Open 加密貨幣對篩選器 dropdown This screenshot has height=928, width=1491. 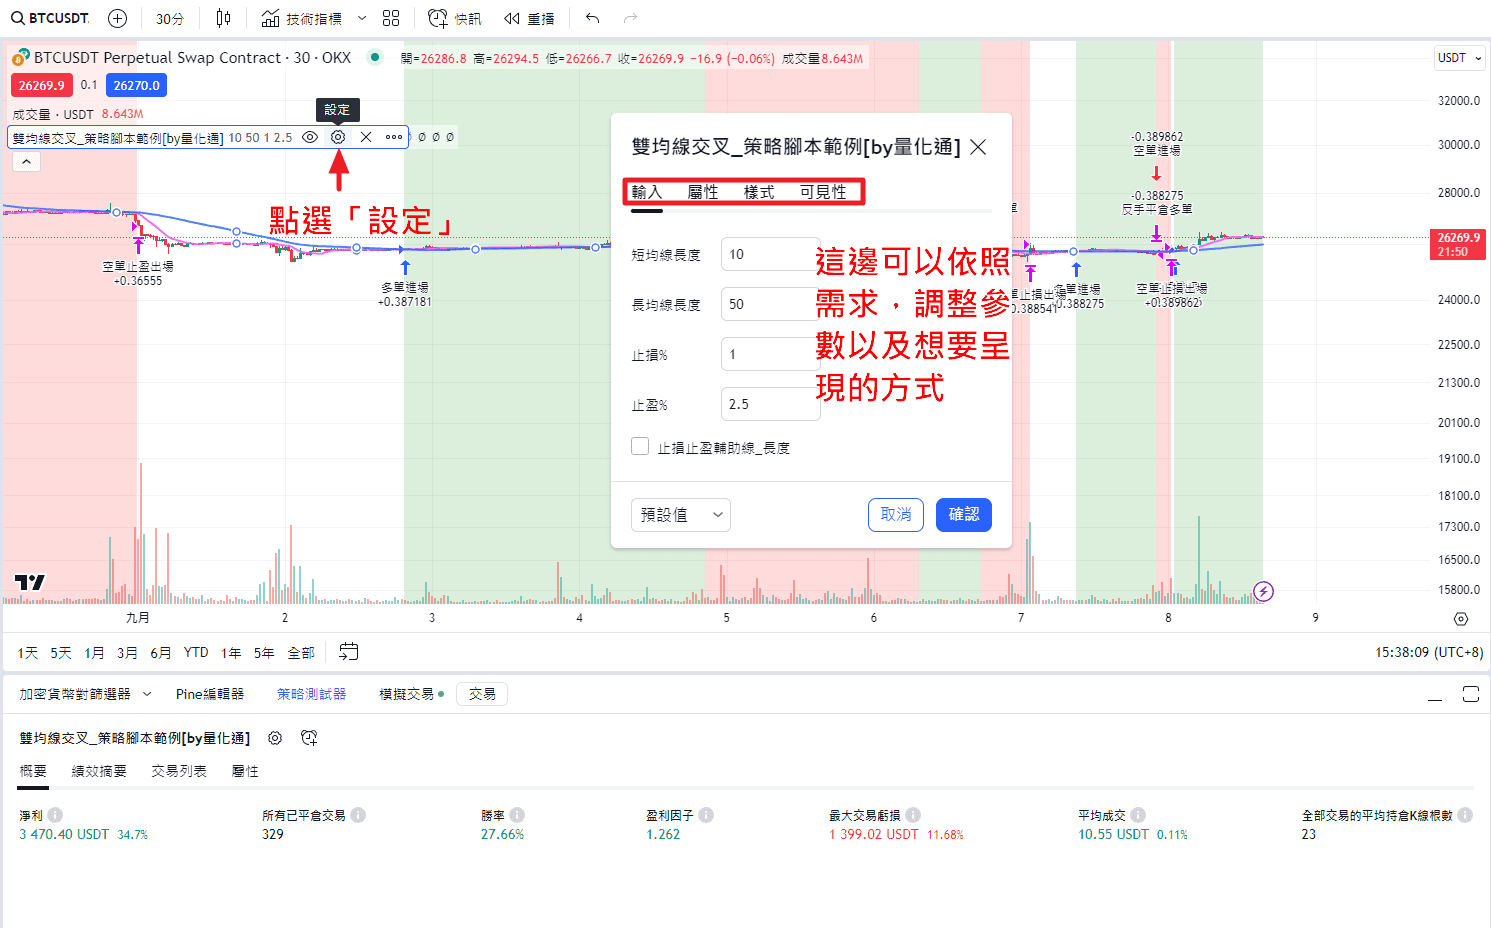(x=85, y=694)
